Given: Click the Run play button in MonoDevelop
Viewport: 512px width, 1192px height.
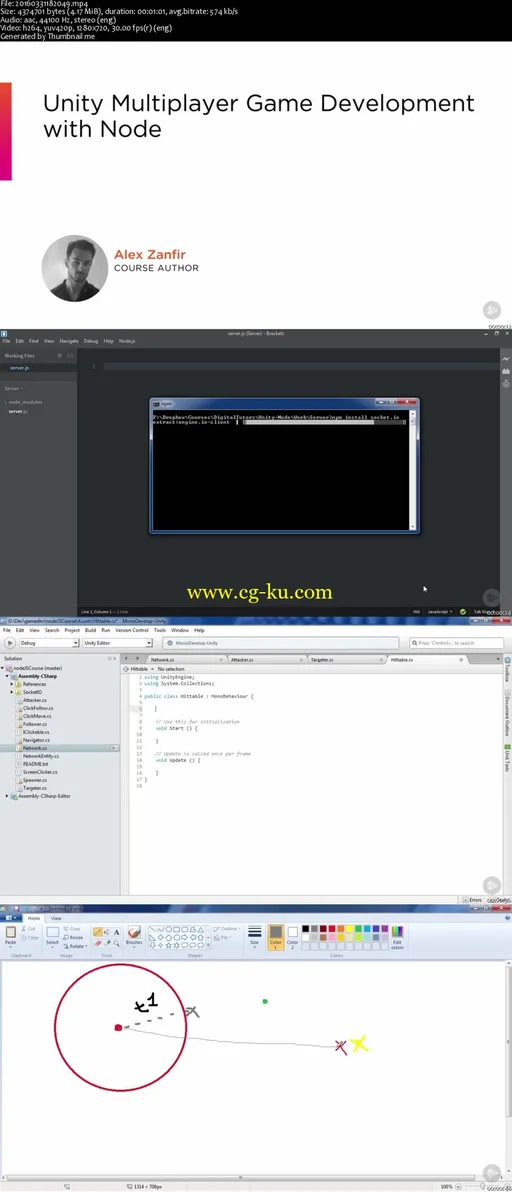Looking at the screenshot, I should 10,642.
